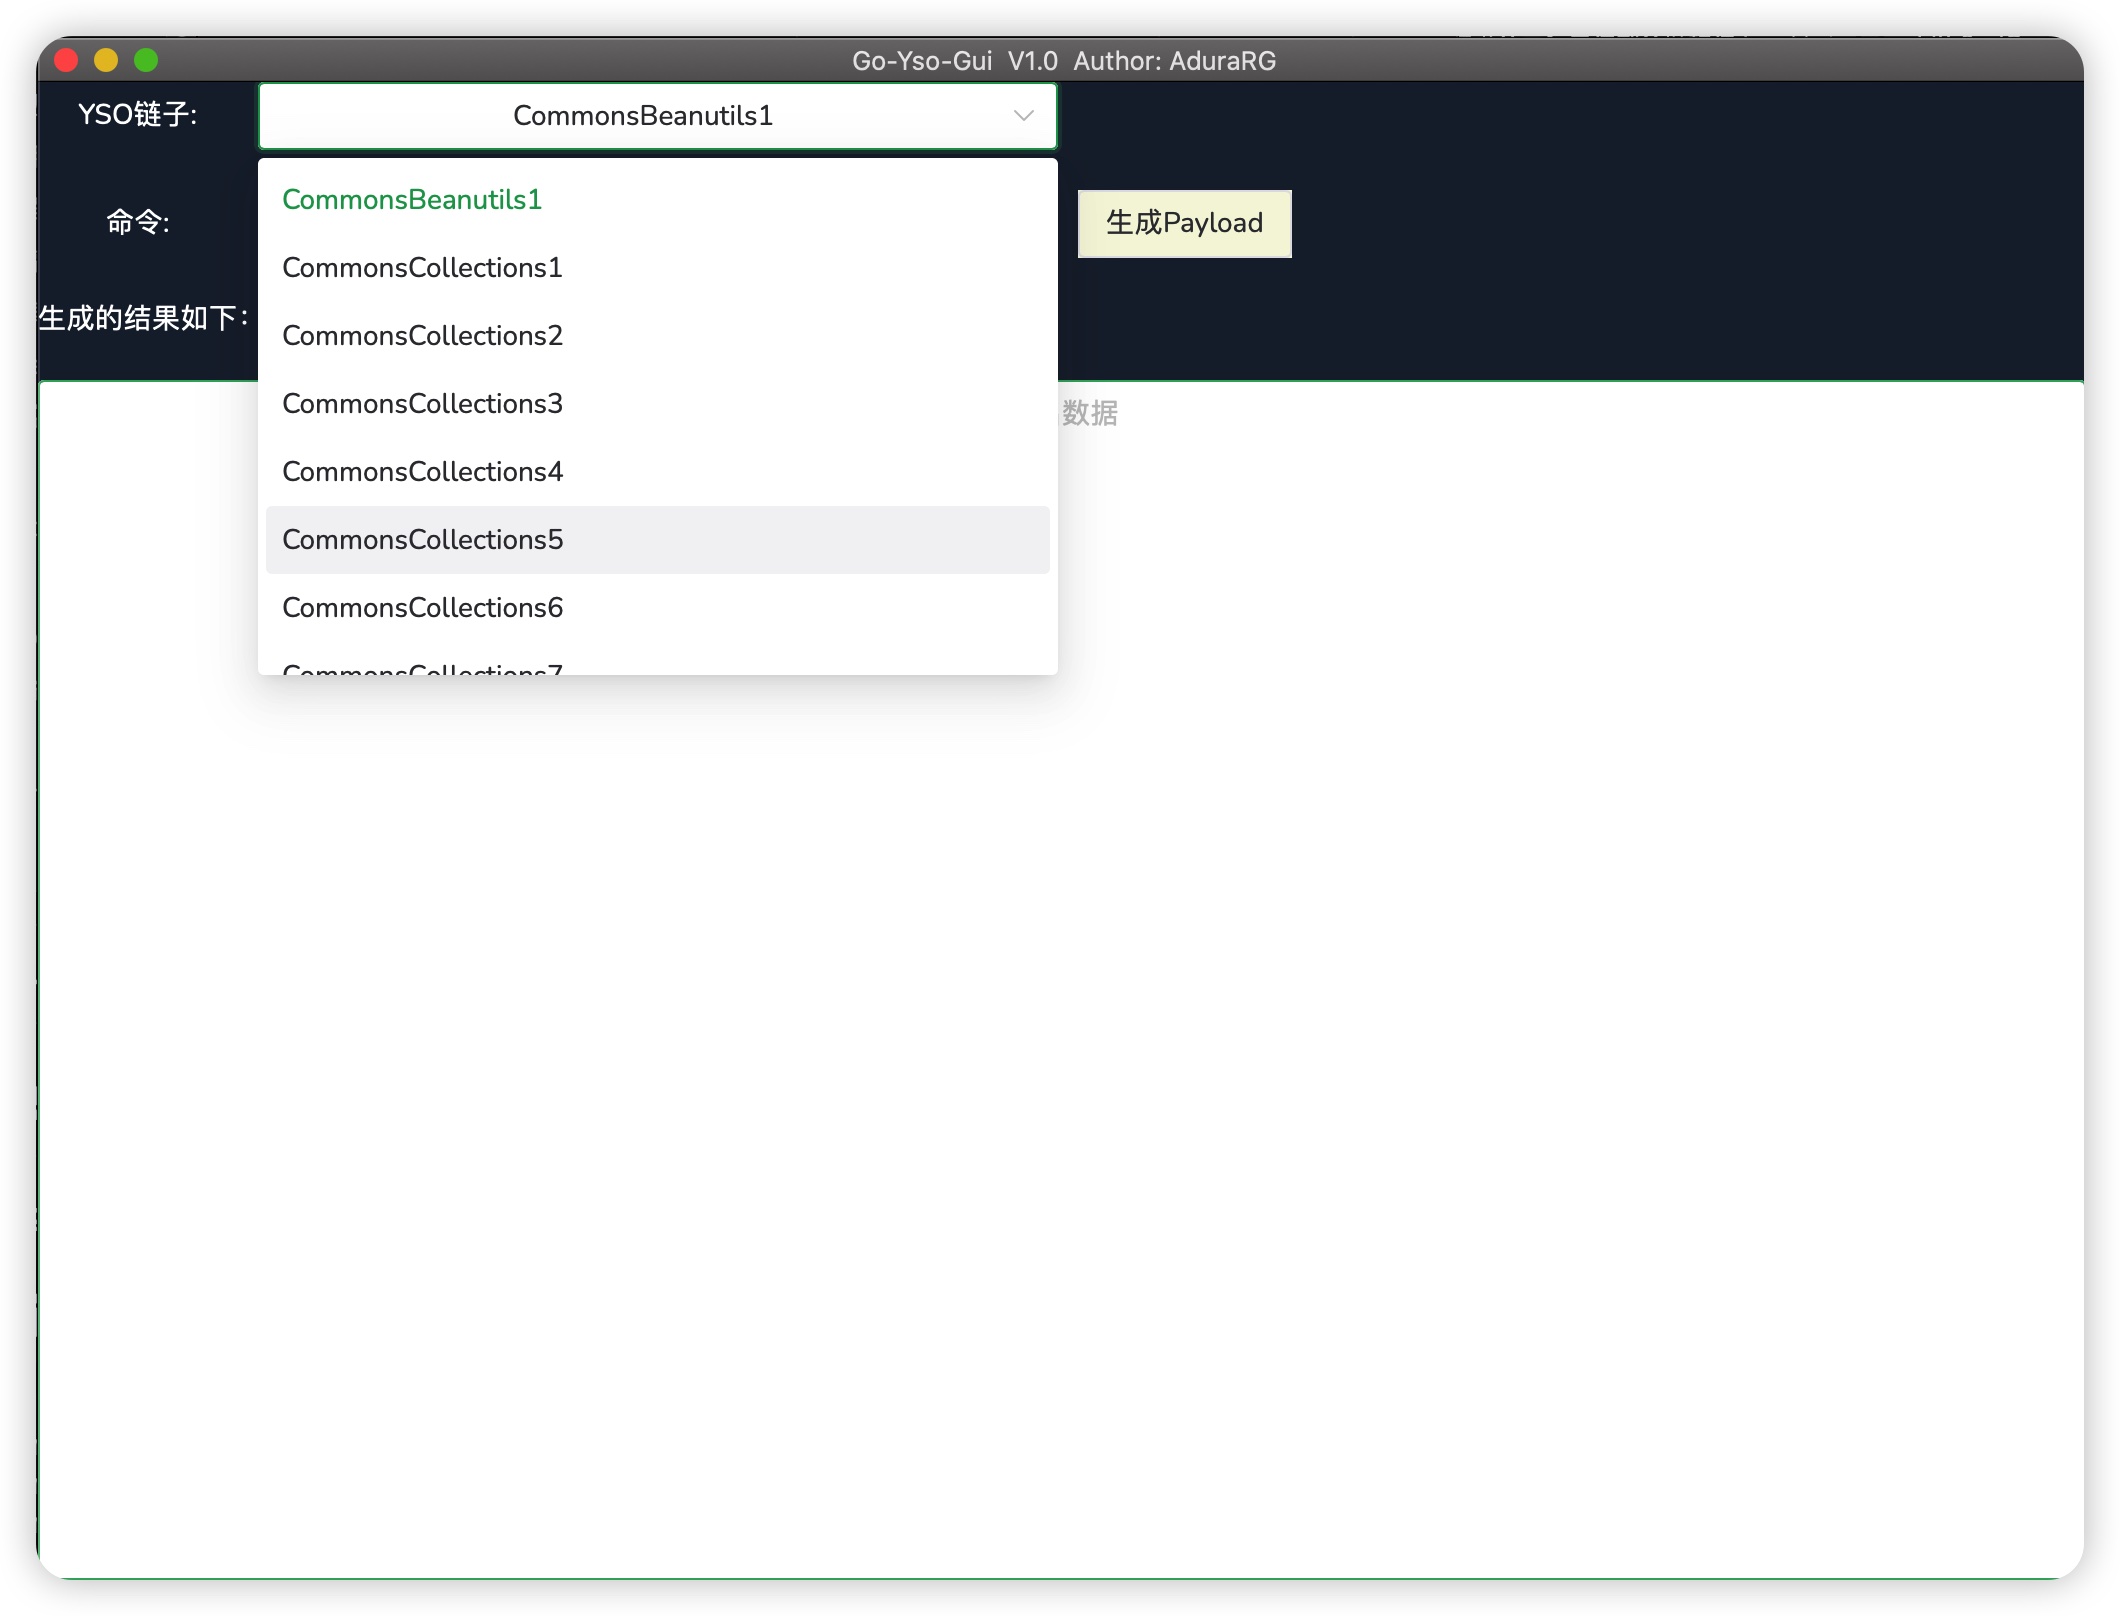2120x1616 pixels.
Task: Pick CommonsCollections6 from the dropdown
Action: (422, 608)
